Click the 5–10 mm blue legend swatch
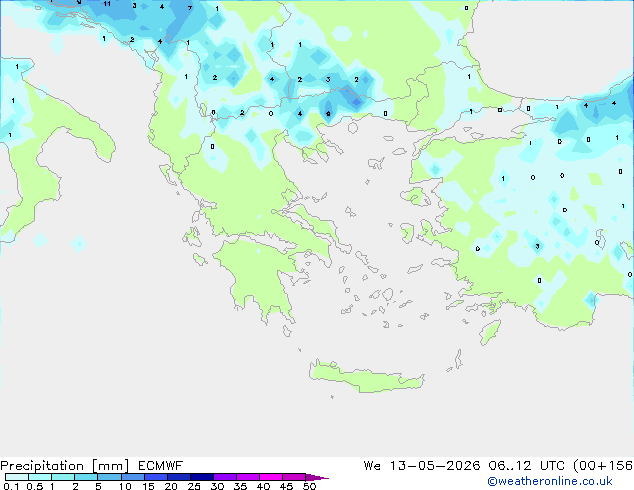 click(110, 477)
